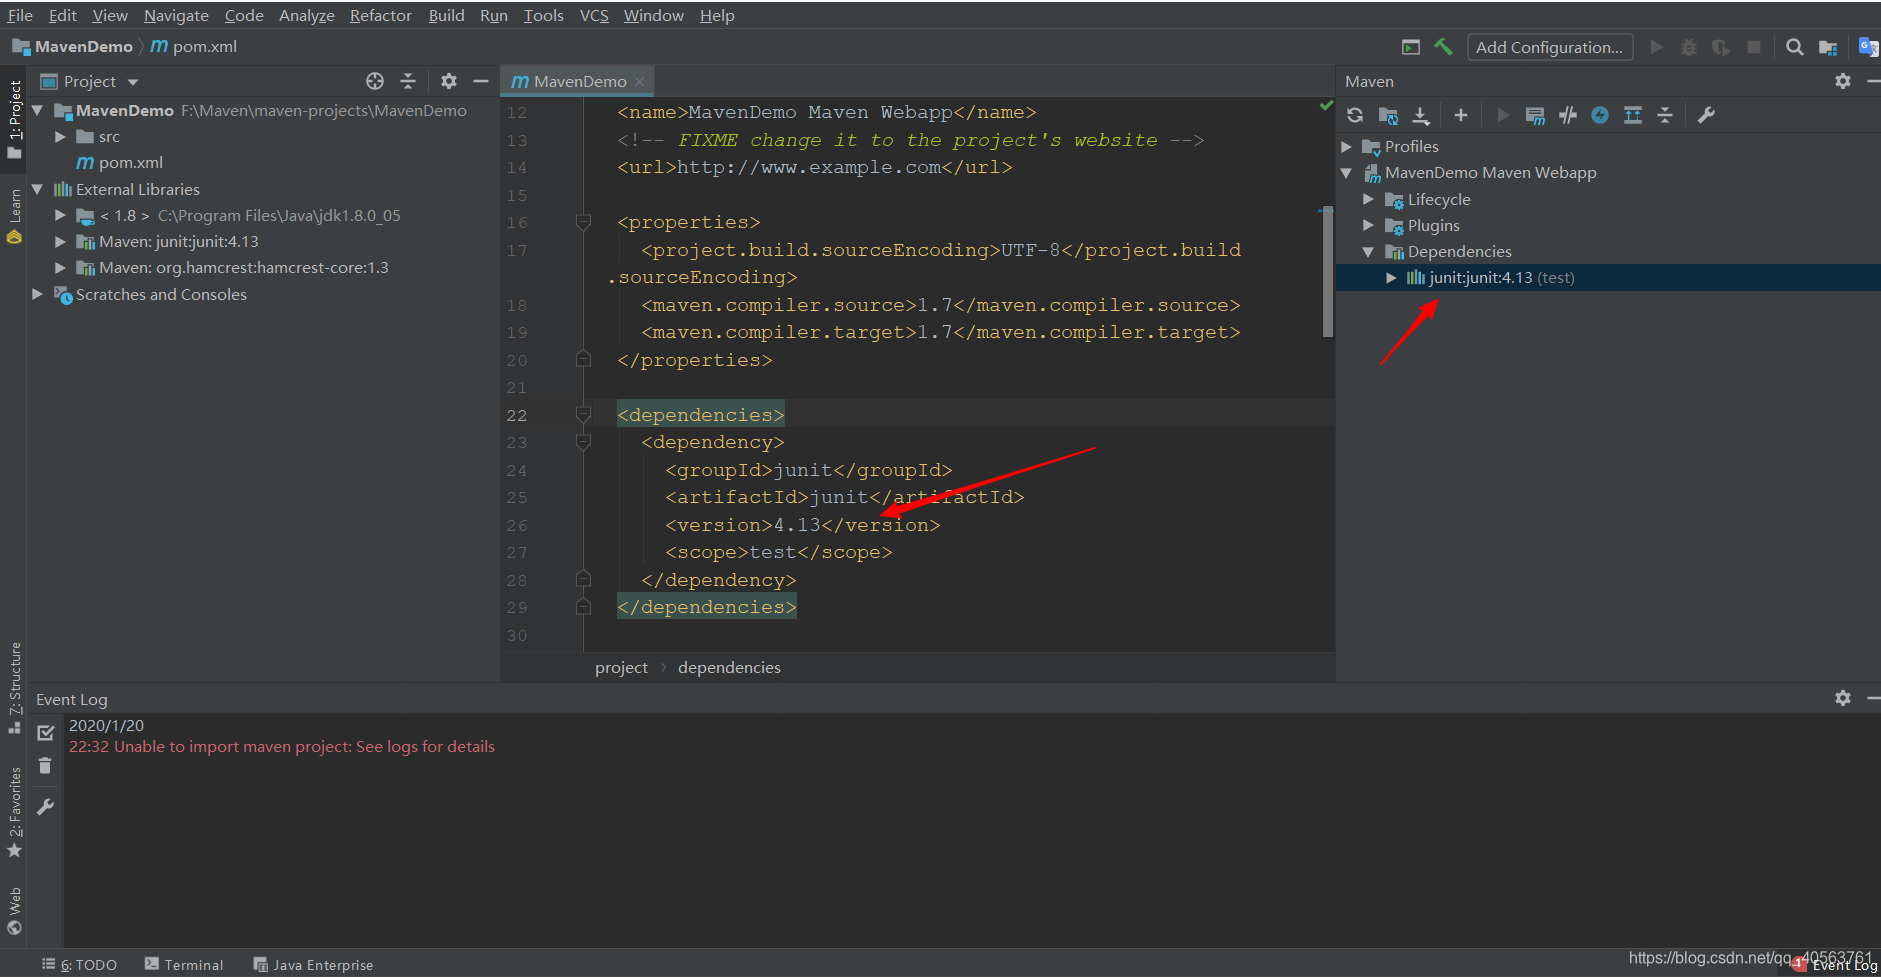Open the Help menu
This screenshot has width=1881, height=977.
click(717, 15)
